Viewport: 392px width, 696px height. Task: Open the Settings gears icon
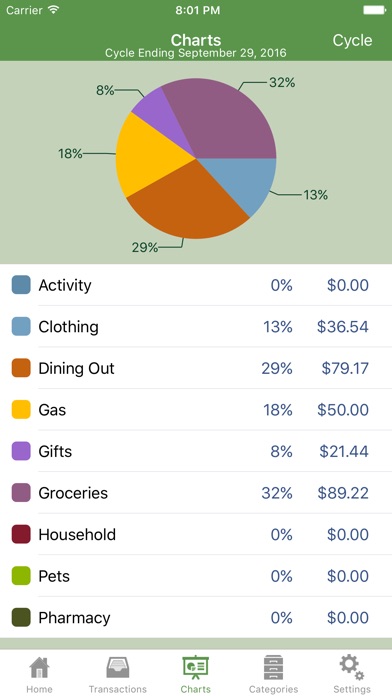coord(352,667)
